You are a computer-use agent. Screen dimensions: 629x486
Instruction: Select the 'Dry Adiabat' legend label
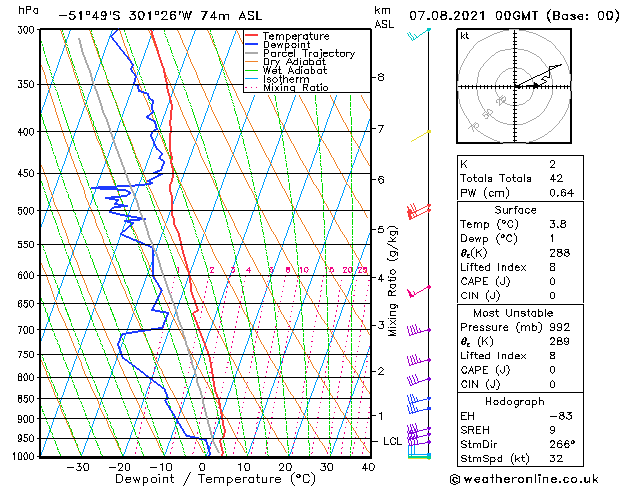pos(294,62)
